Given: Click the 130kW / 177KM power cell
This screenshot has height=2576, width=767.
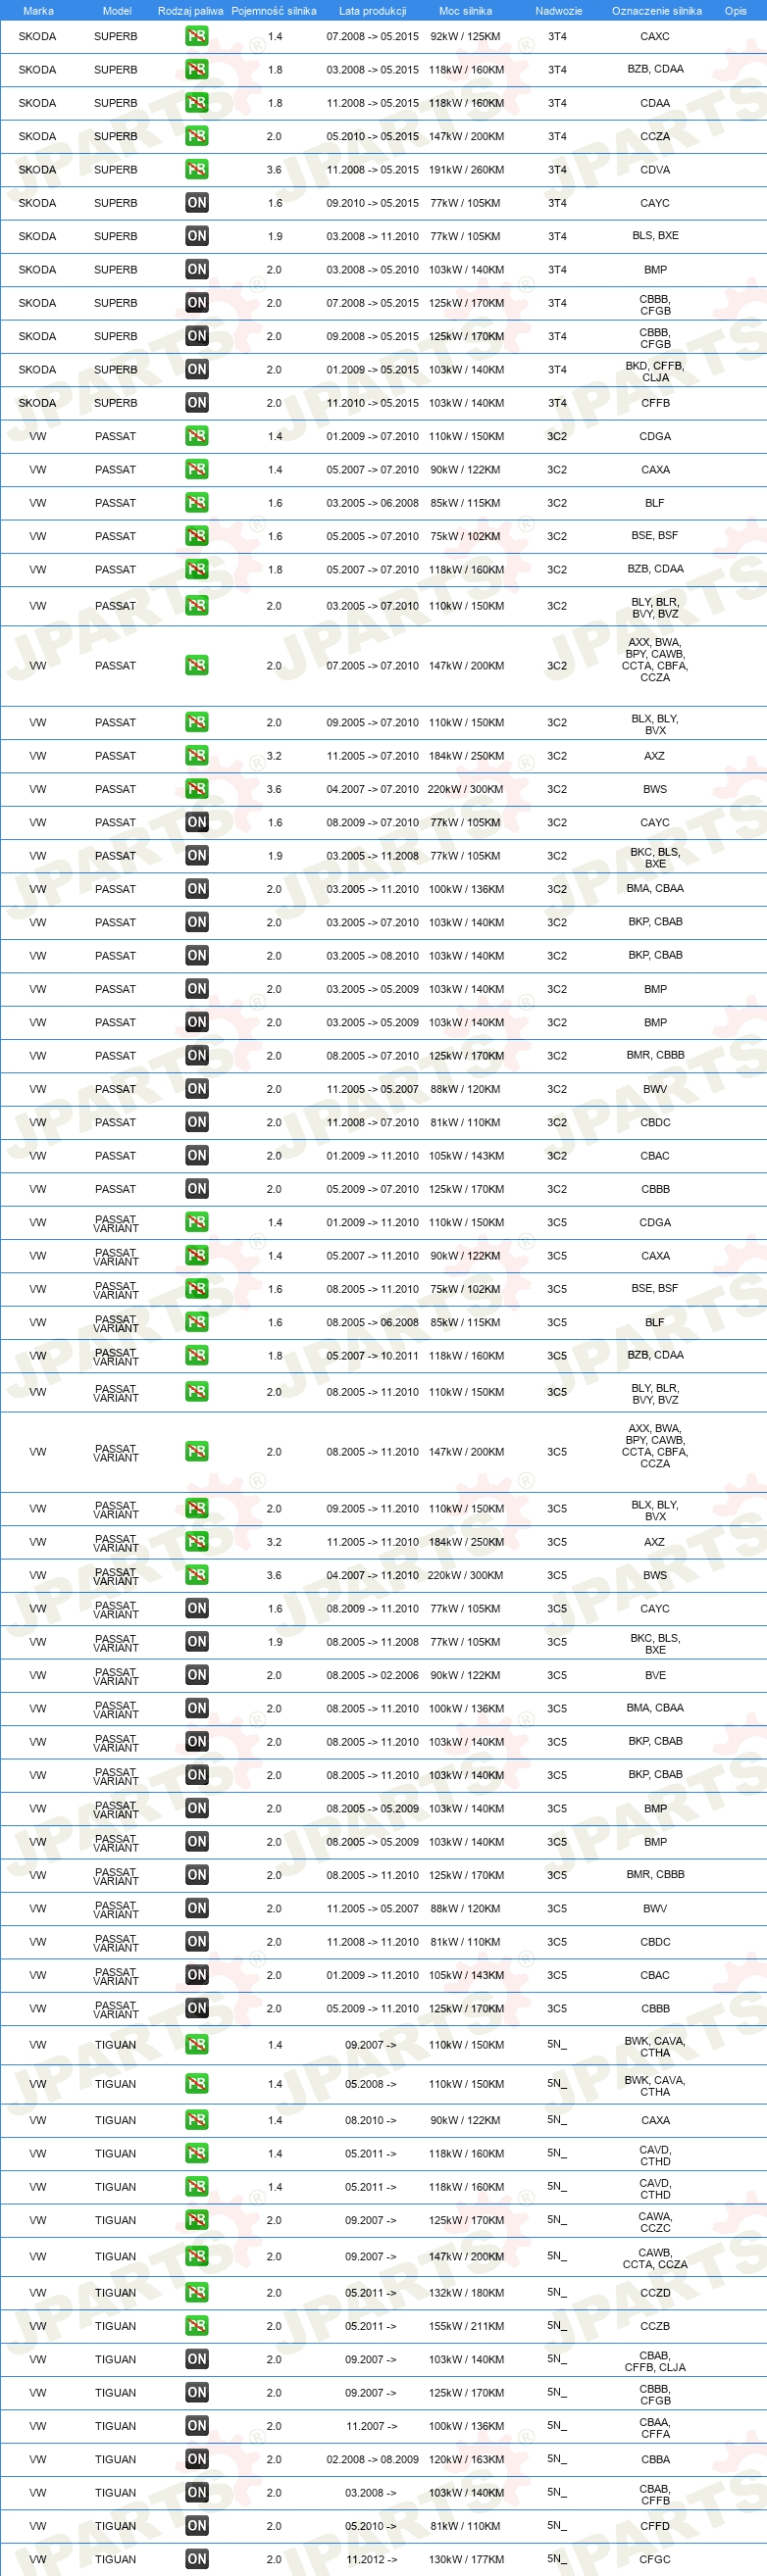Looking at the screenshot, I should point(466,2560).
